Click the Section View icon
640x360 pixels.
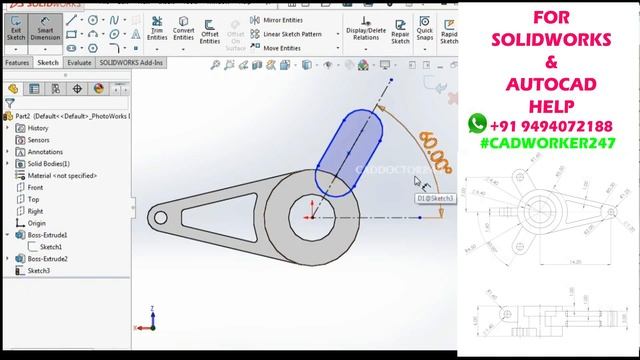coord(257,65)
